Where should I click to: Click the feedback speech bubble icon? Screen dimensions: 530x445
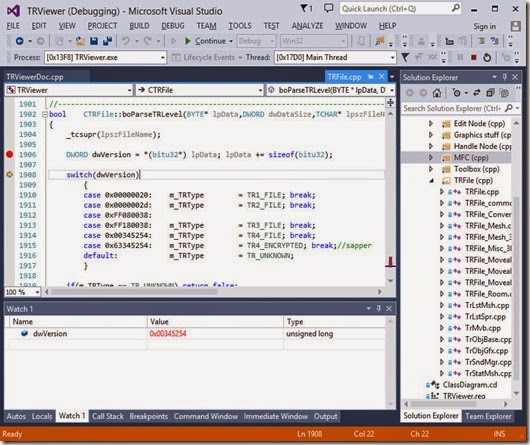point(328,8)
